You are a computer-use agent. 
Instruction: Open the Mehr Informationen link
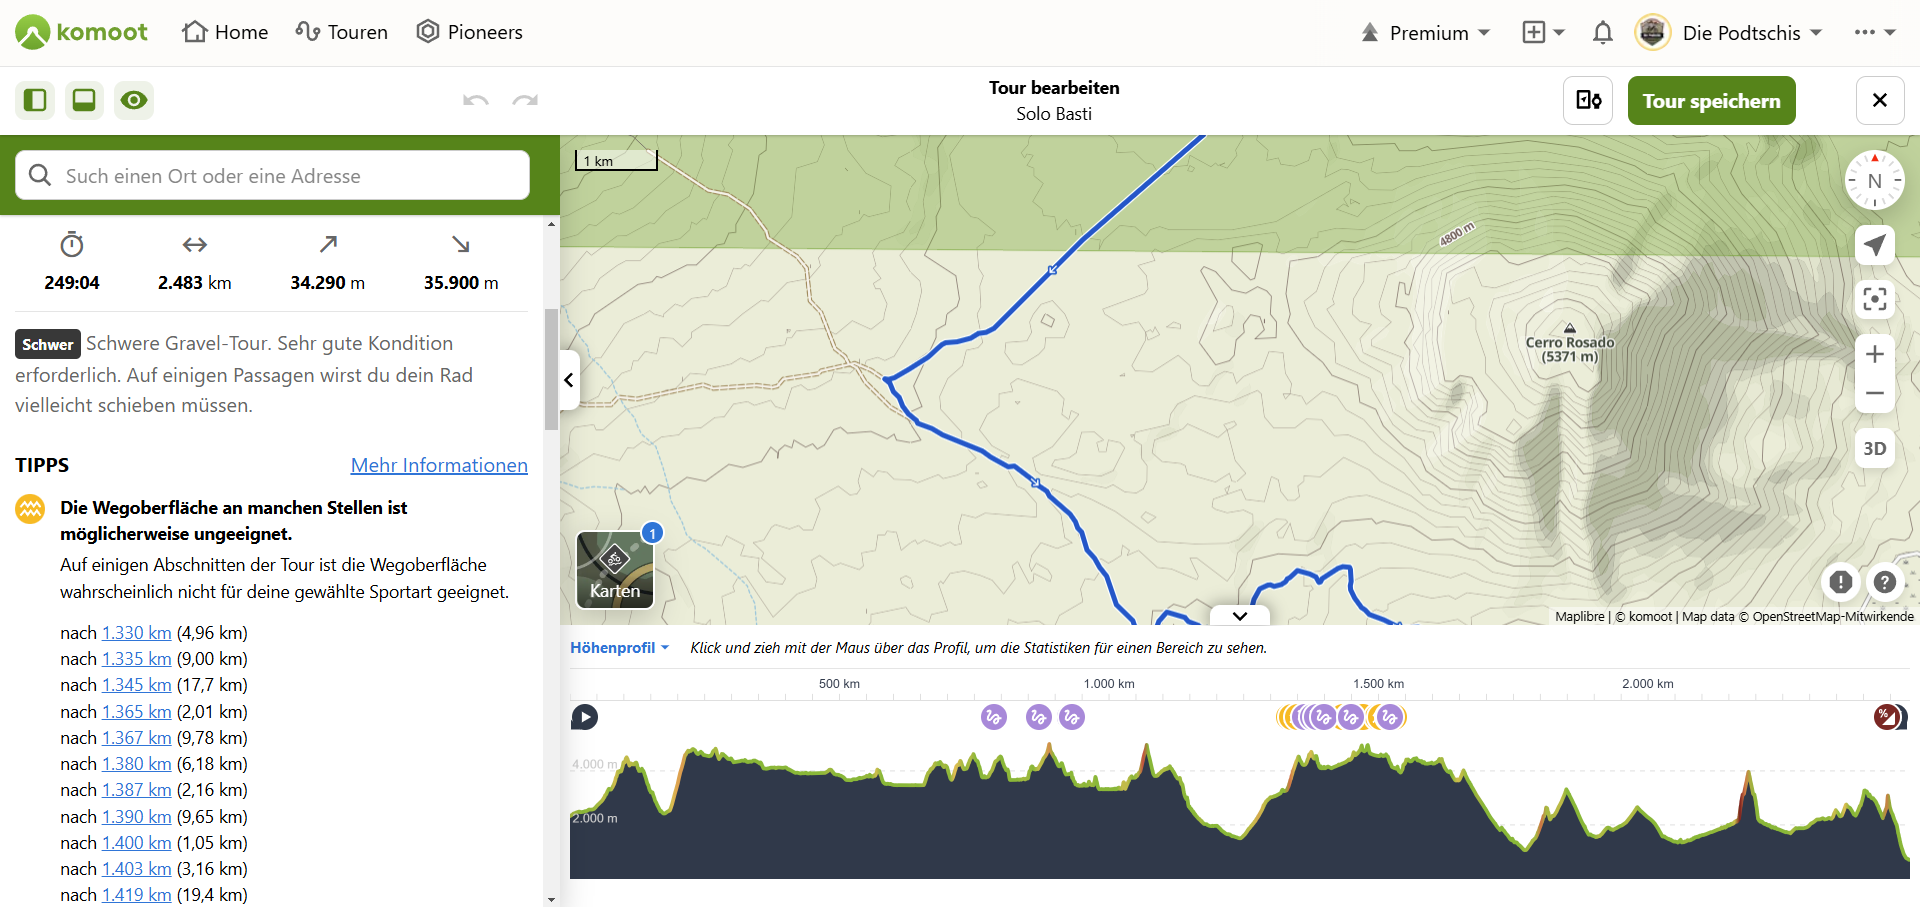coord(439,465)
